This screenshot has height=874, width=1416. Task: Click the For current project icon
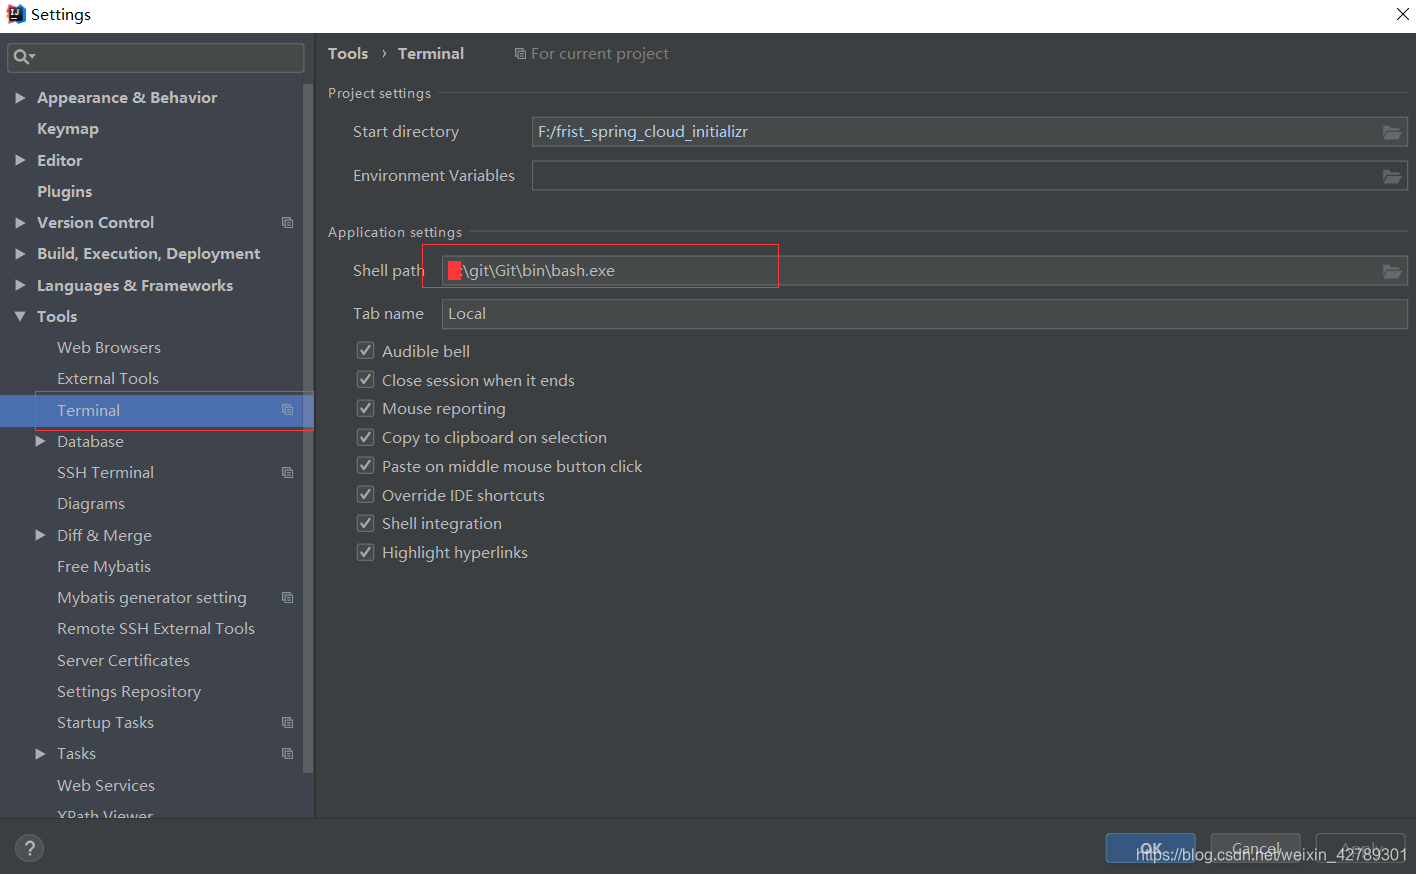pos(520,54)
